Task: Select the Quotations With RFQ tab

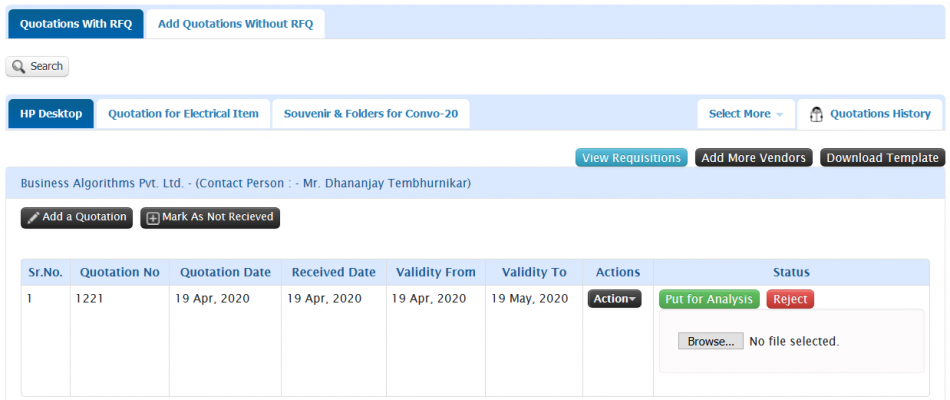Action: coord(76,24)
